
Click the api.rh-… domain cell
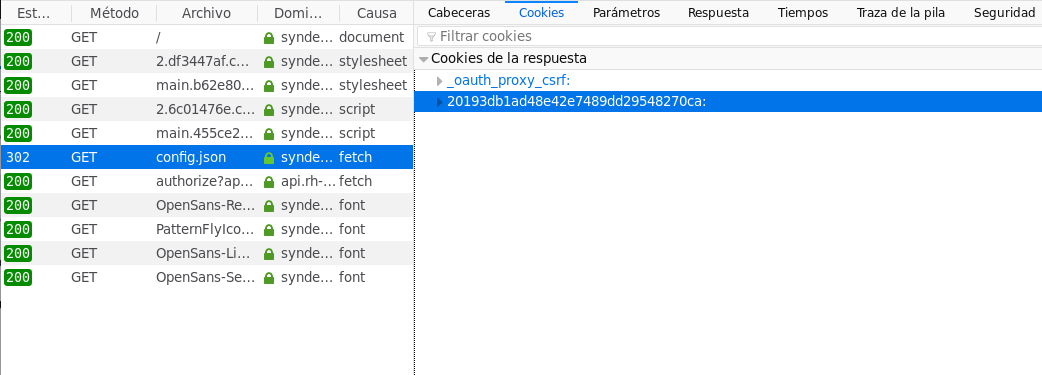(308, 181)
